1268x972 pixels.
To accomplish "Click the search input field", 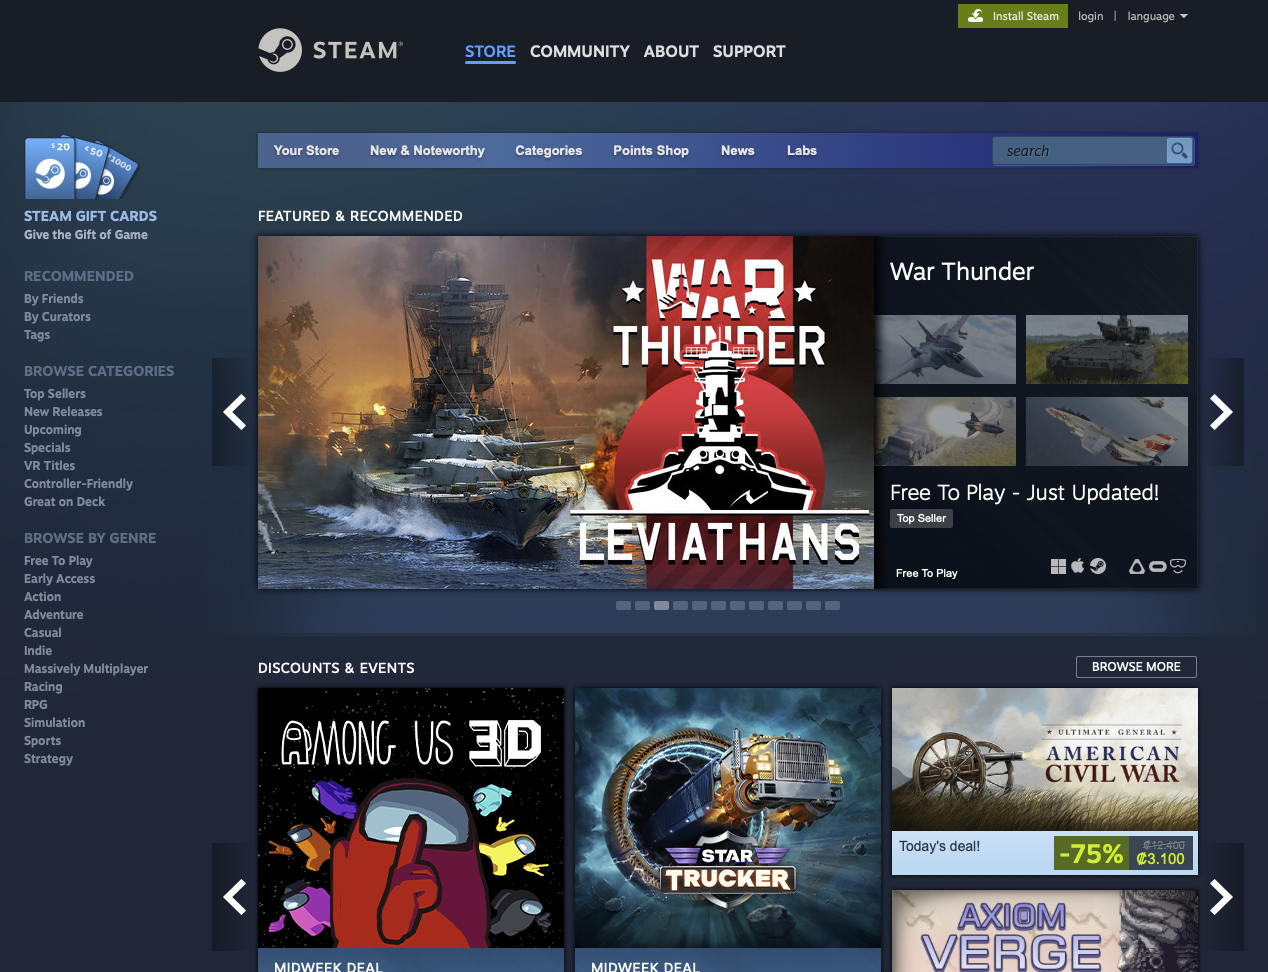I will 1080,151.
